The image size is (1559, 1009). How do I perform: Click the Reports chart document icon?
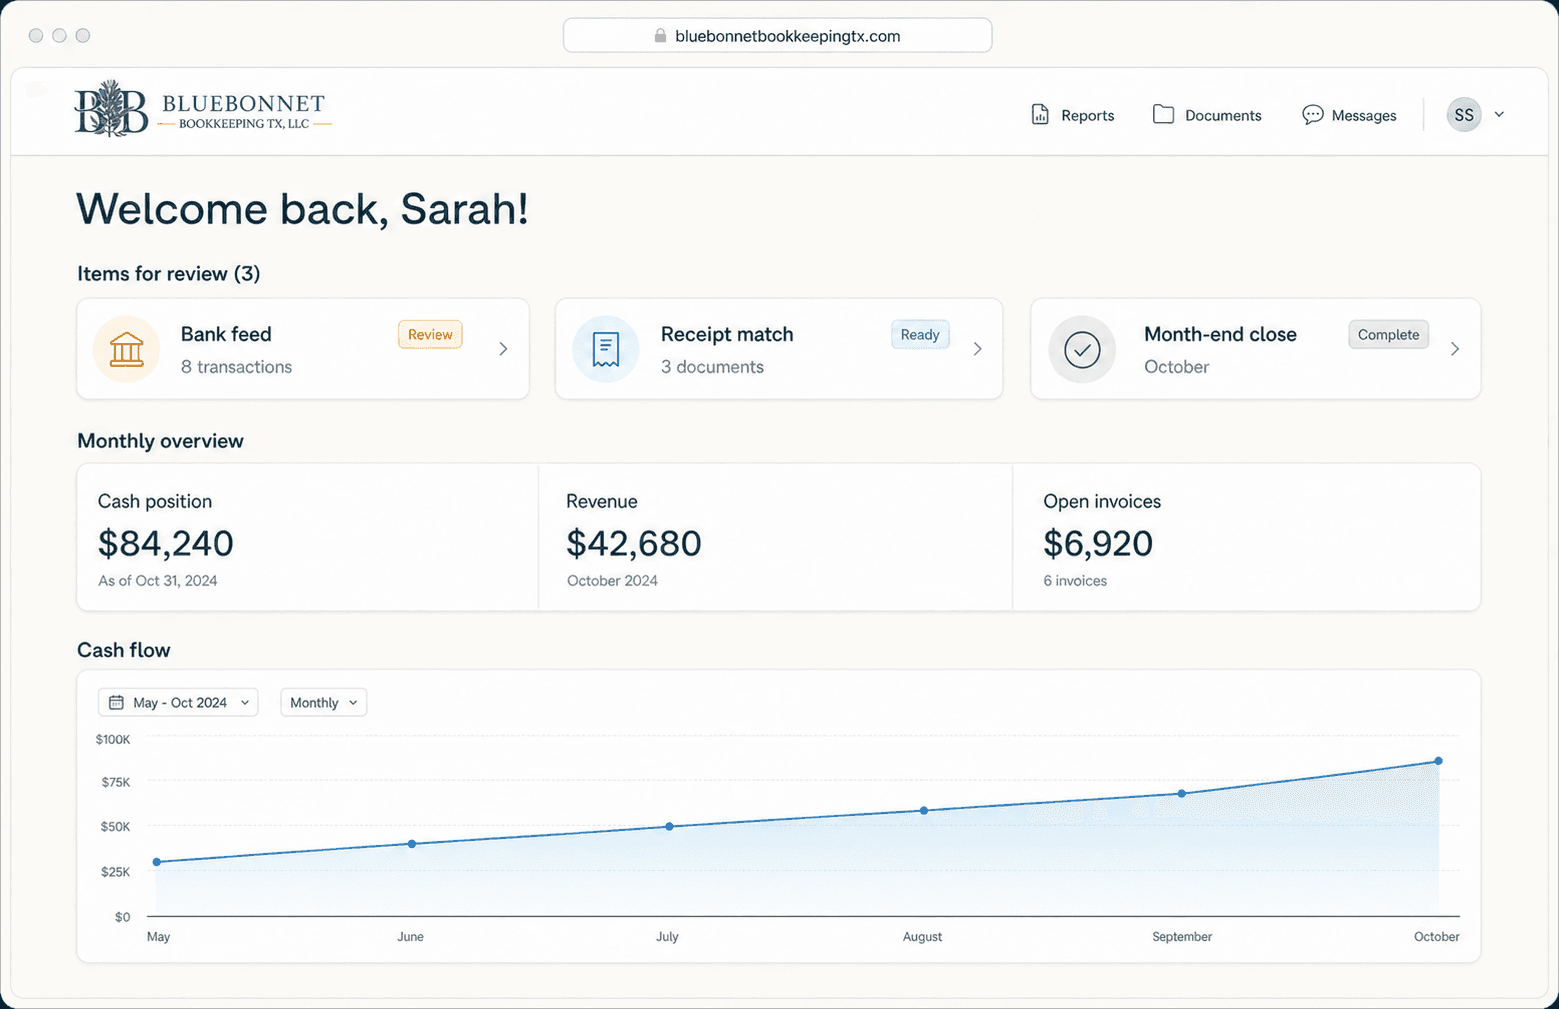(x=1040, y=115)
